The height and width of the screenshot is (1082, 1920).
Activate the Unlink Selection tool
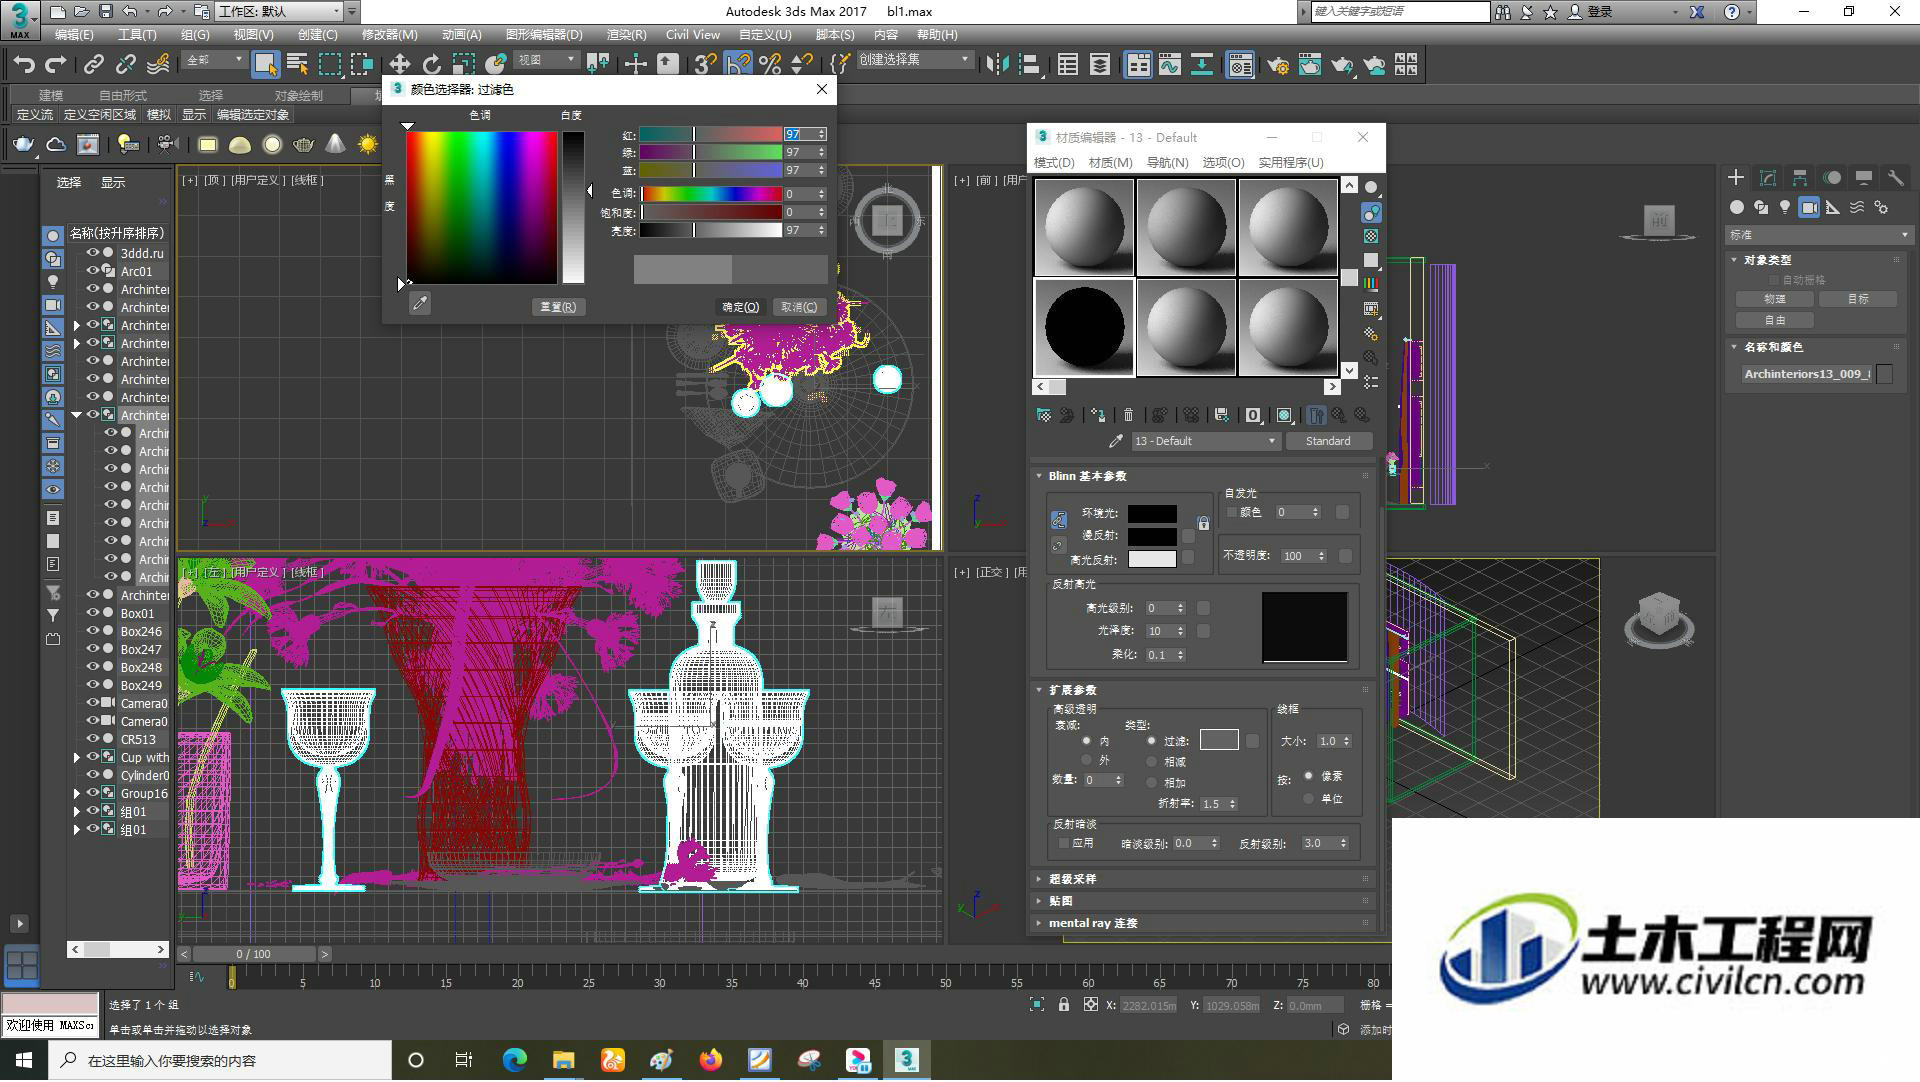coord(125,65)
